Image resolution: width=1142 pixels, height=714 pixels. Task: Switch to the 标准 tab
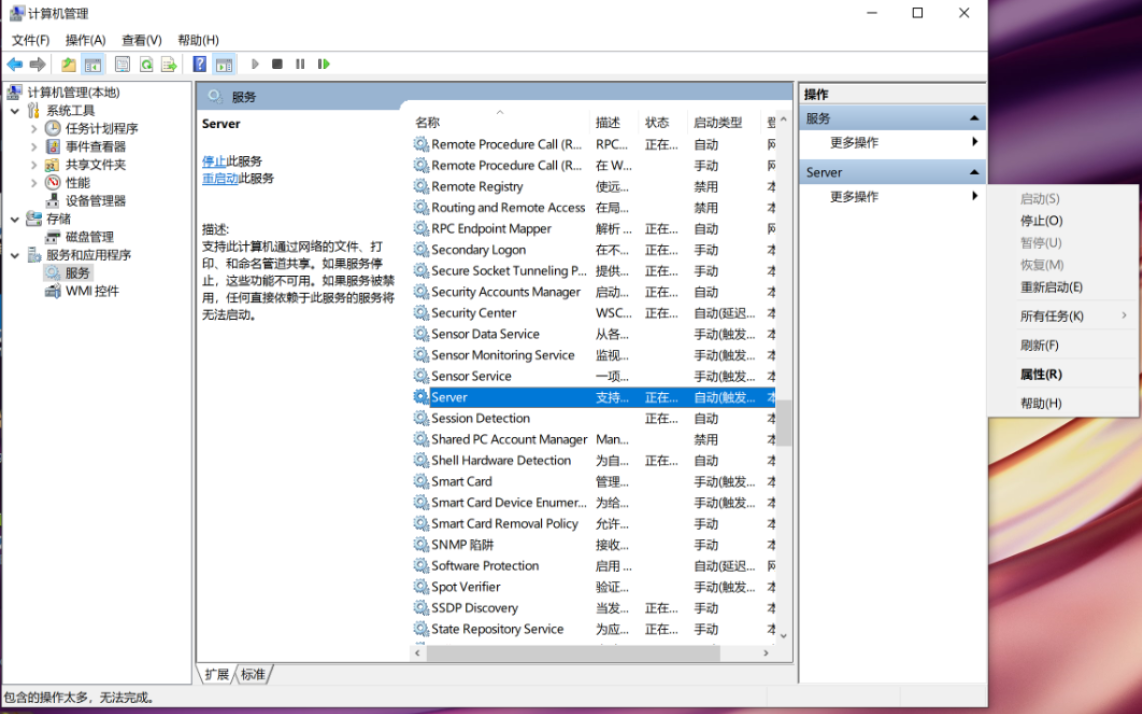254,675
